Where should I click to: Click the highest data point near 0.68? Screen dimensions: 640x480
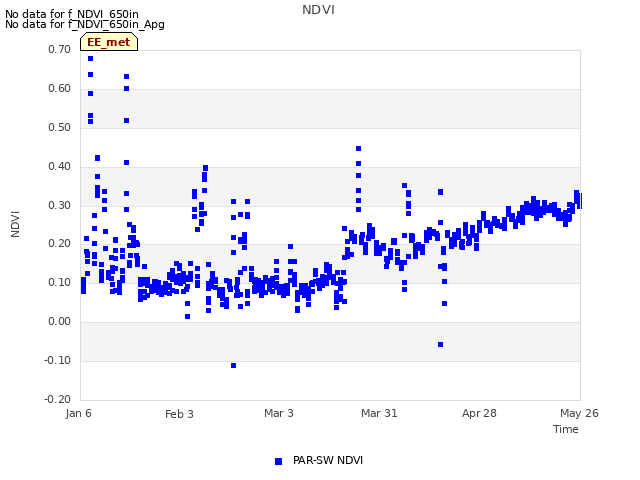coord(91,58)
